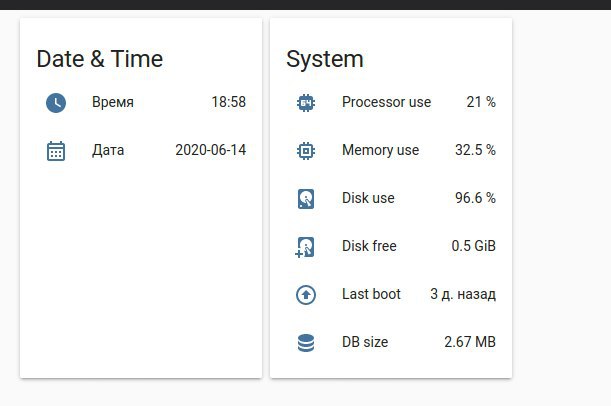Click the 2.67 MB DB size value
The width and height of the screenshot is (611, 406).
pyautogui.click(x=470, y=342)
